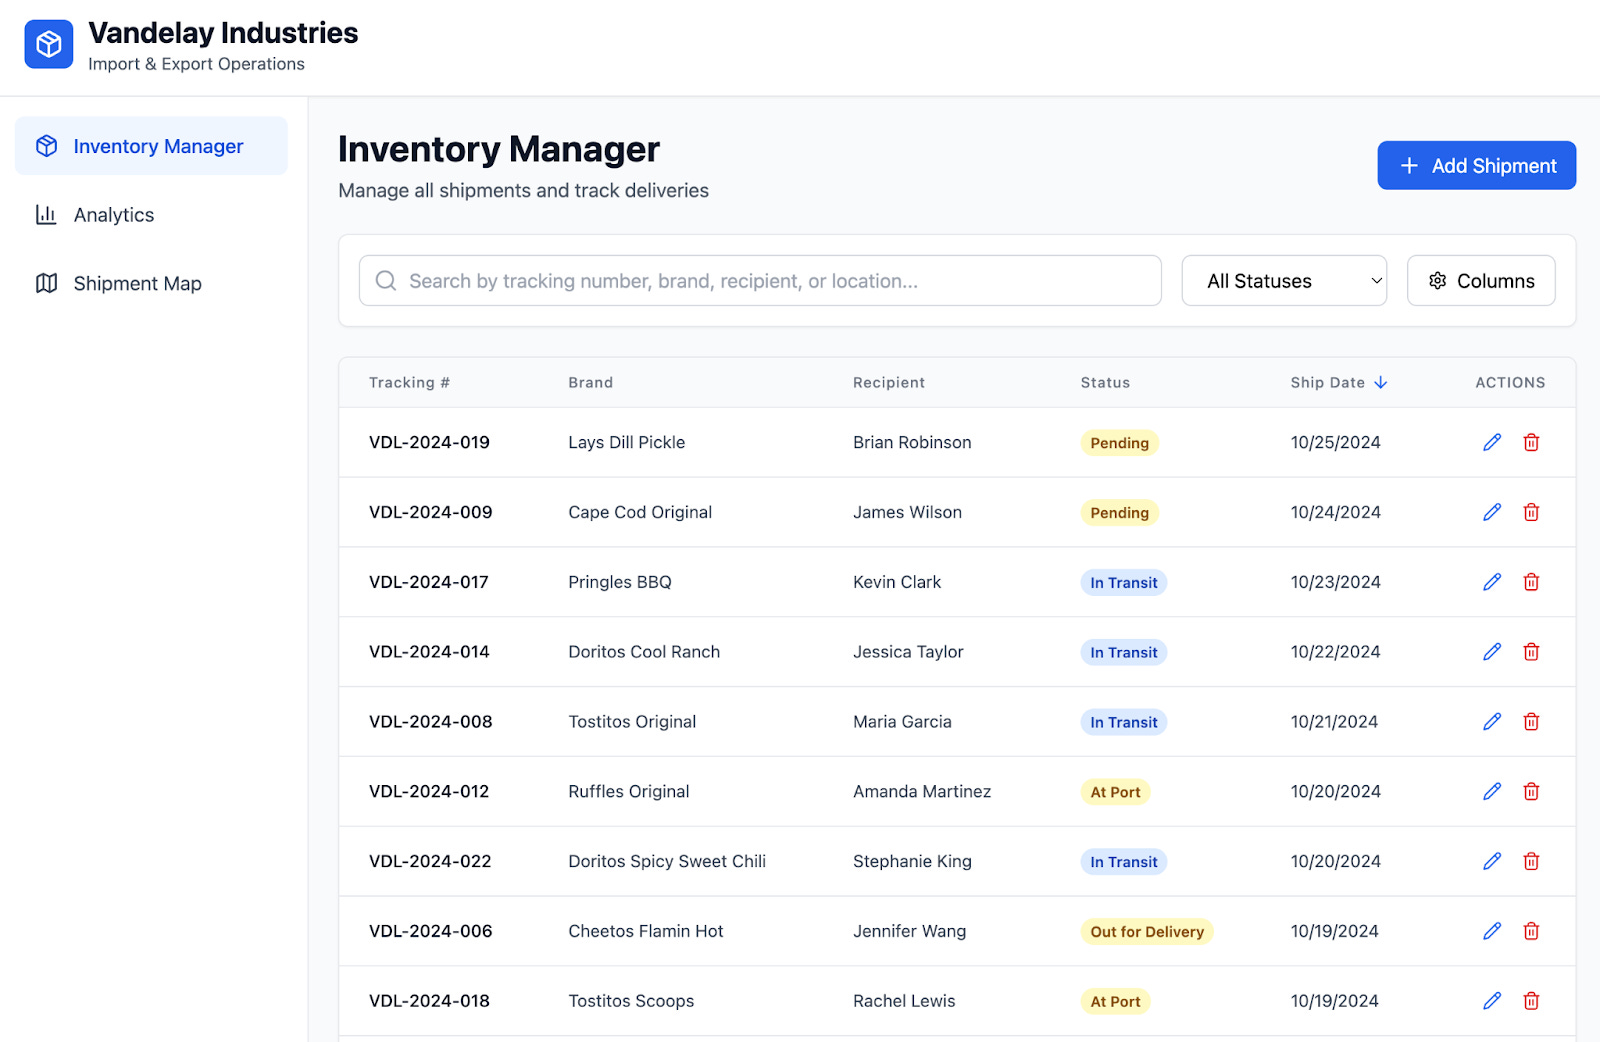
Task: Sort by Tracking # column header
Action: (x=409, y=383)
